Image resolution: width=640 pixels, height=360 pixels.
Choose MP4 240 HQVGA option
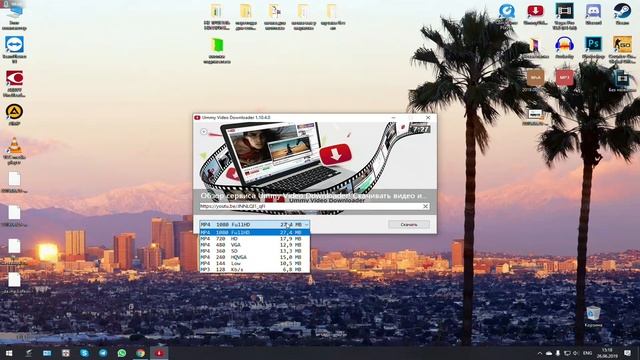point(254,257)
